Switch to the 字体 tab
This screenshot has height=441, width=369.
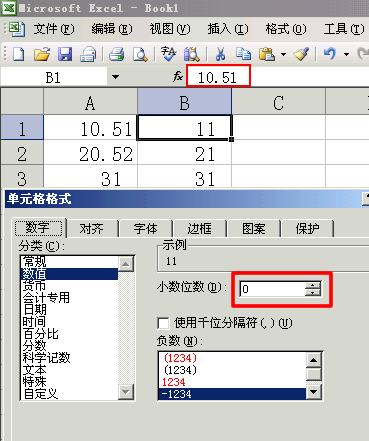[x=145, y=229]
